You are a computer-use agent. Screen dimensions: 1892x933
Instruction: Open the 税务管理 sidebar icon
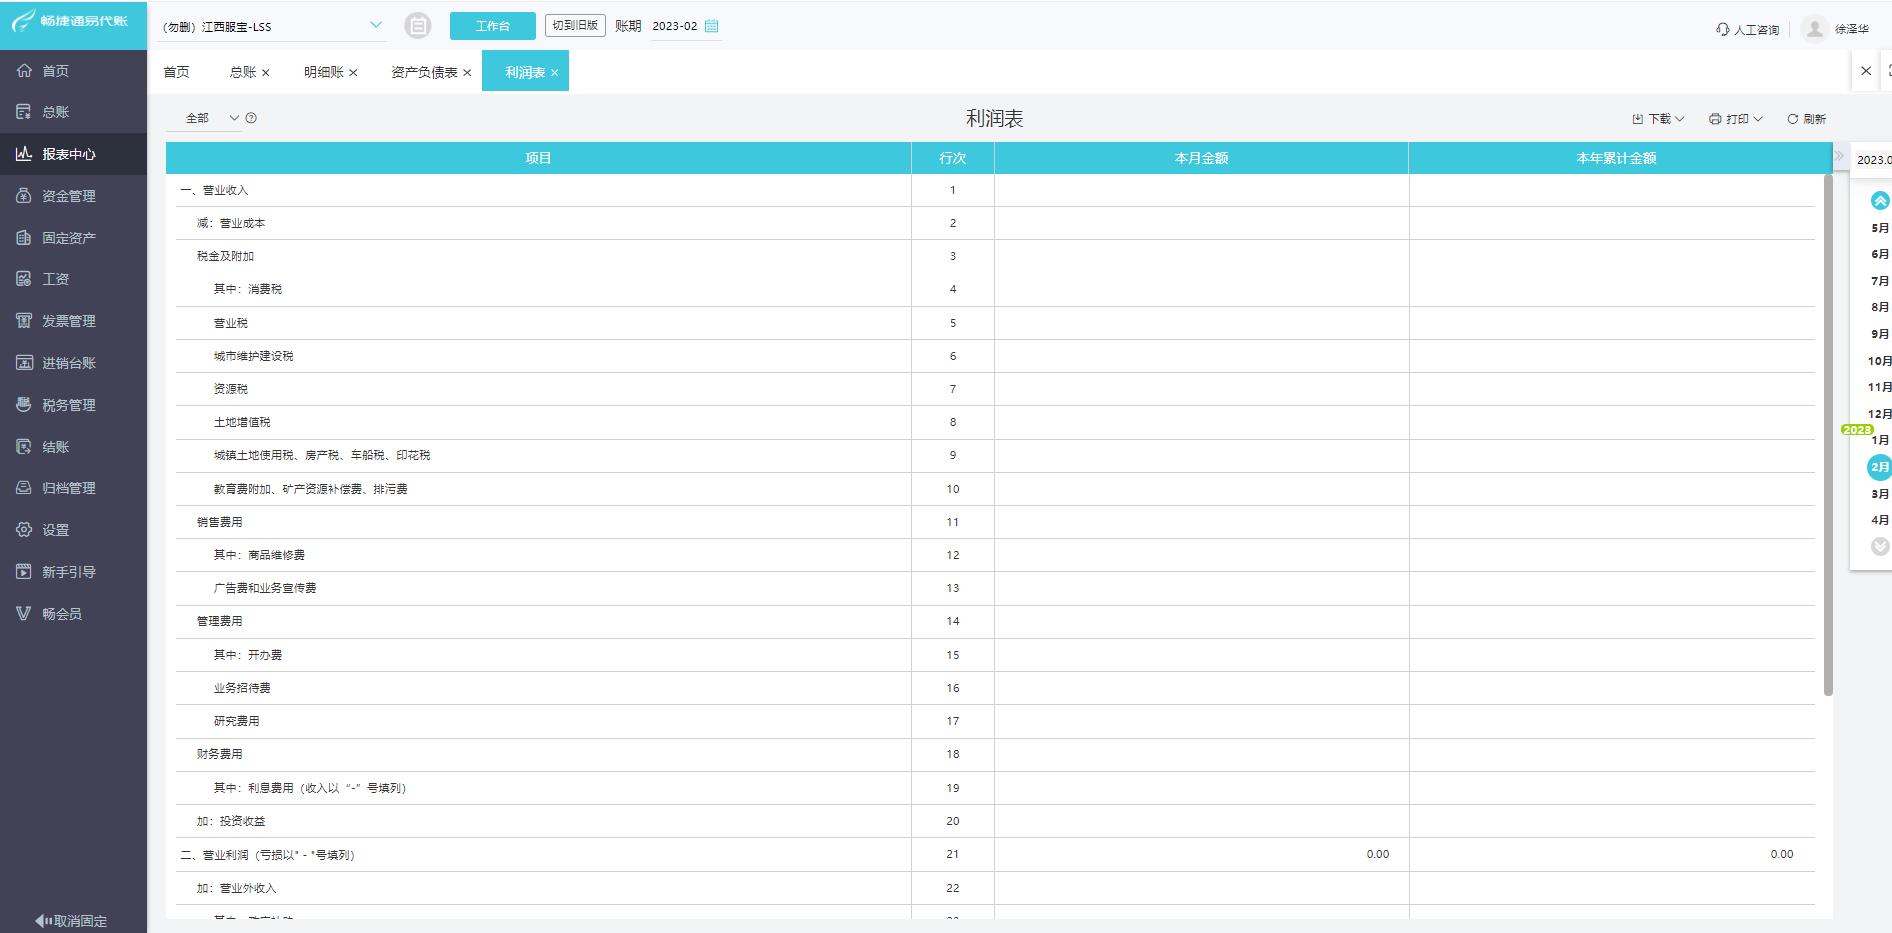coord(24,405)
